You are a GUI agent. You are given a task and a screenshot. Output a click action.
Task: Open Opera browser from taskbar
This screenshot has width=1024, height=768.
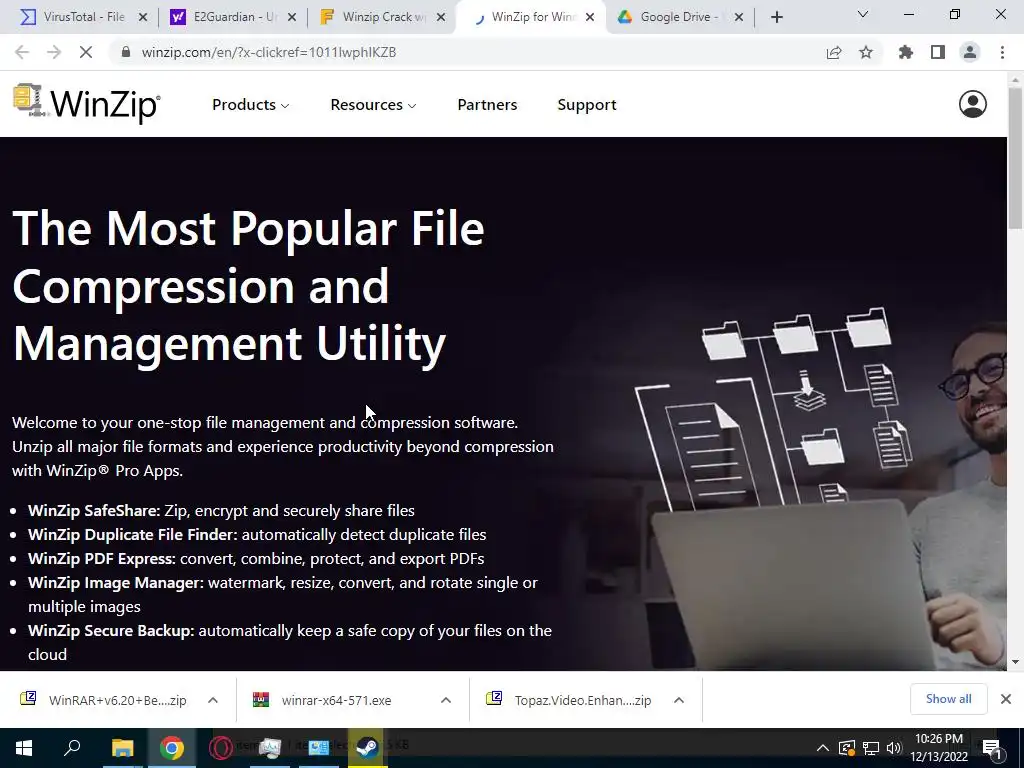[x=221, y=747]
